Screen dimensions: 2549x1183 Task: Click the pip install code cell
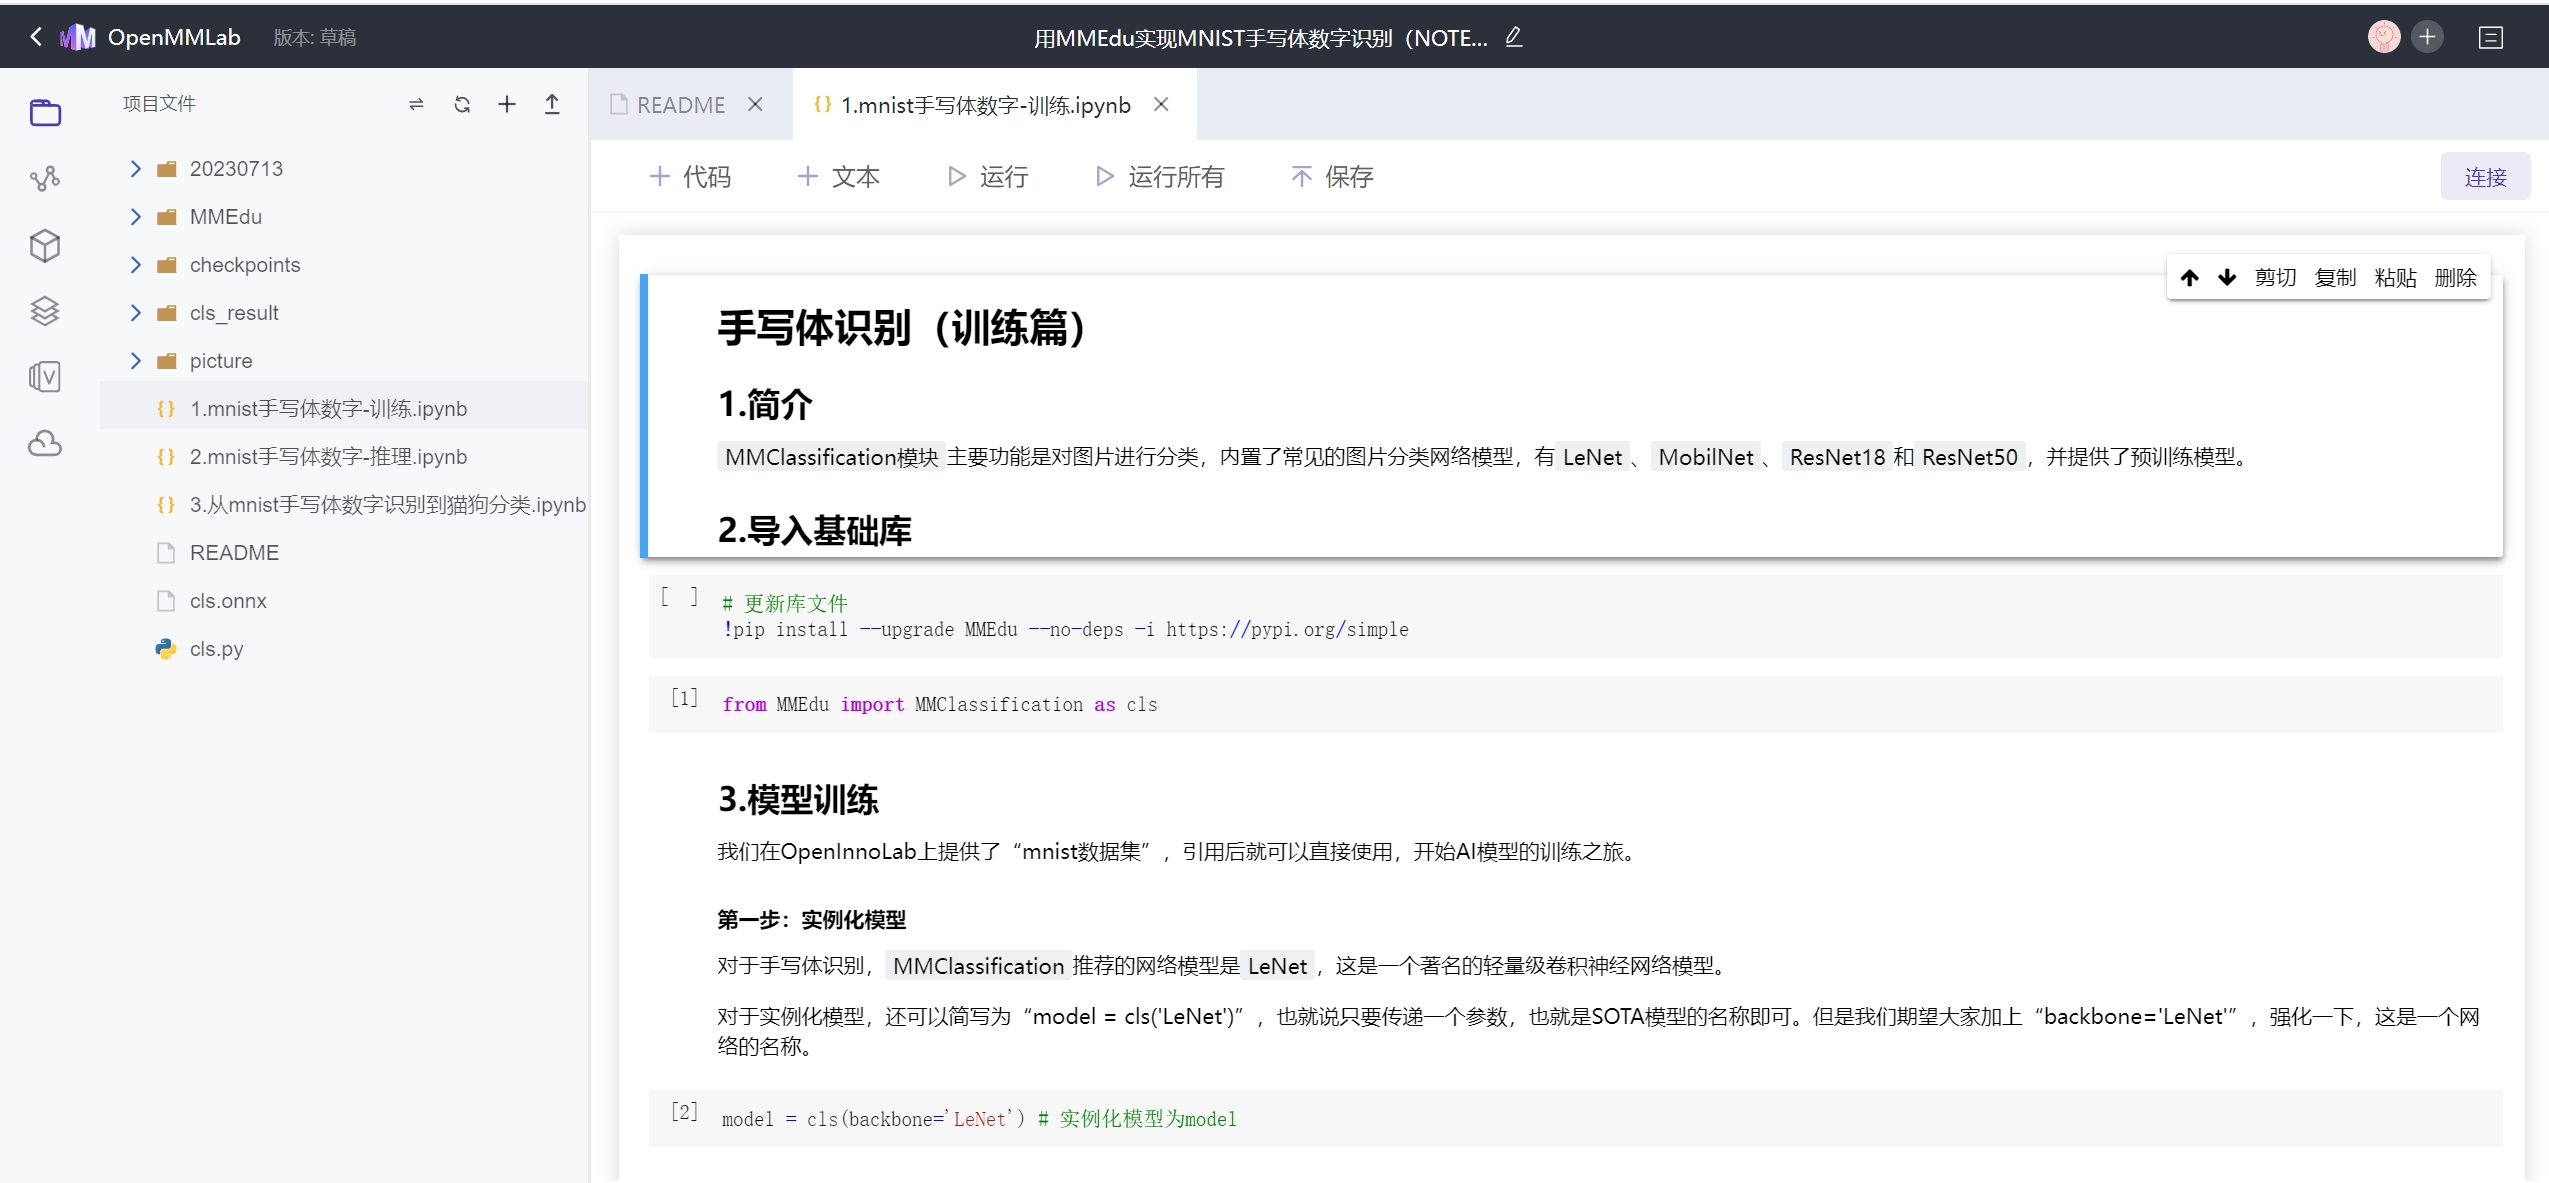coord(1575,616)
